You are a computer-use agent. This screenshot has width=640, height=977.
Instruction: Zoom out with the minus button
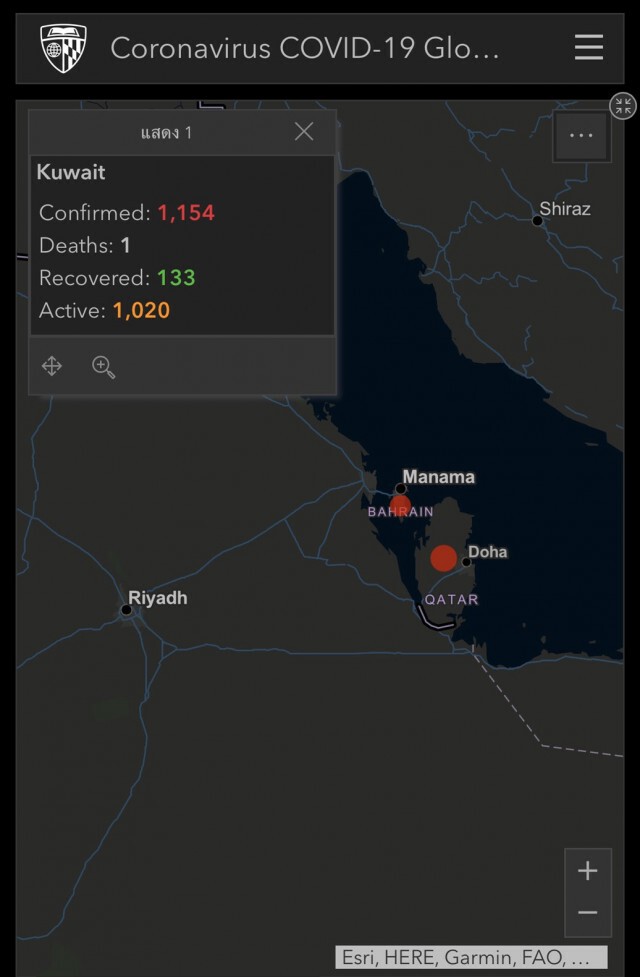click(x=588, y=913)
